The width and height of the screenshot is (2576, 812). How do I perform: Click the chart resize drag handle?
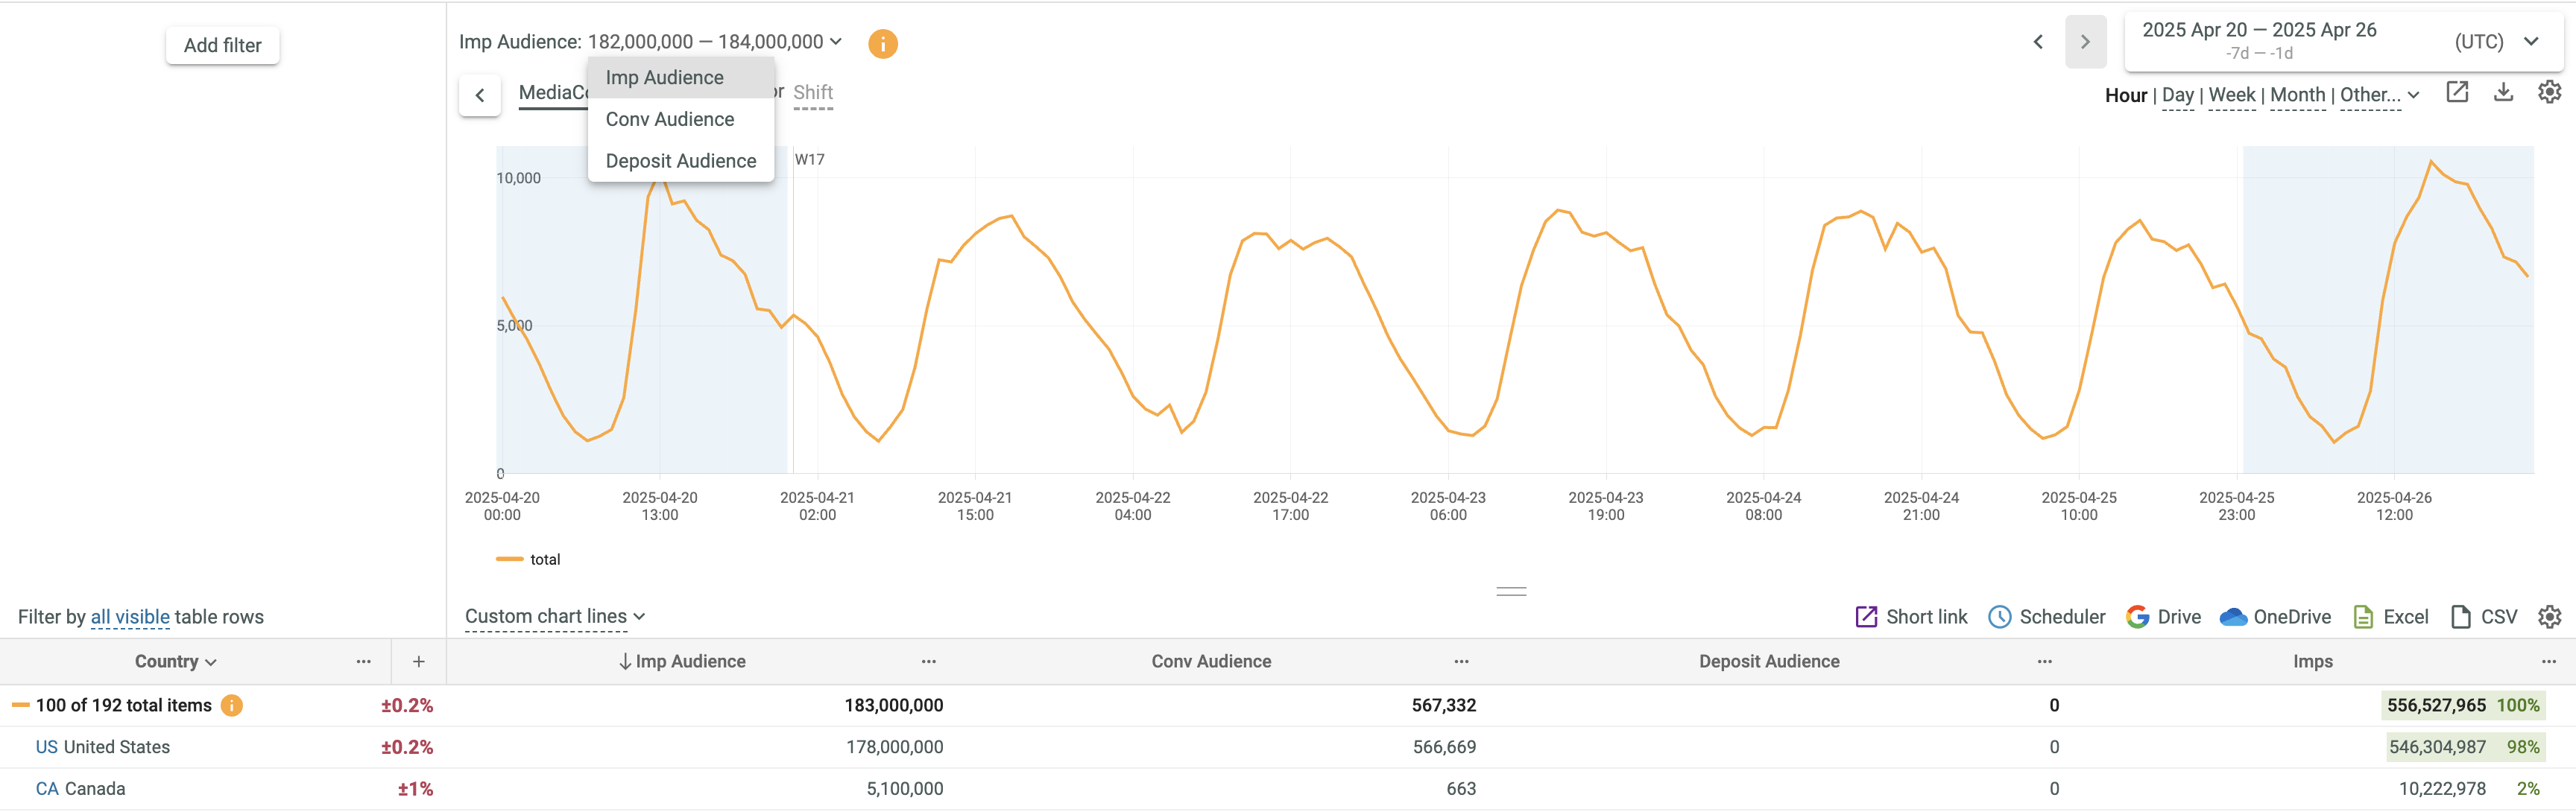1511,591
